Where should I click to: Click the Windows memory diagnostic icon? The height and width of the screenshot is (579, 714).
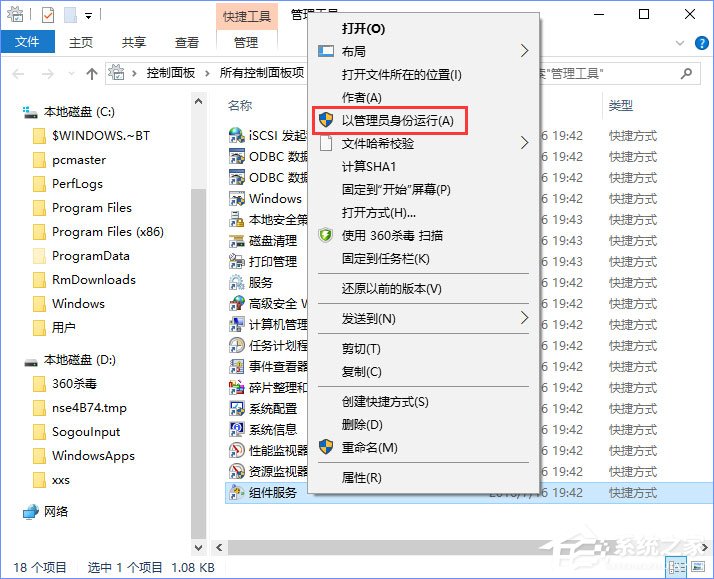point(237,198)
